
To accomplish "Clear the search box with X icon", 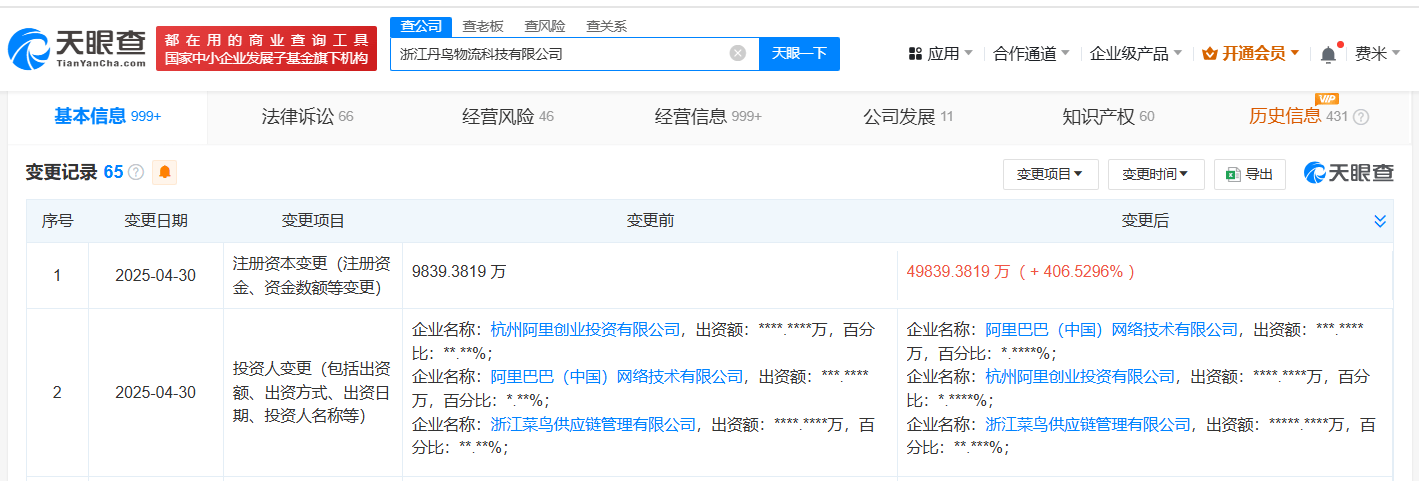I will [737, 54].
